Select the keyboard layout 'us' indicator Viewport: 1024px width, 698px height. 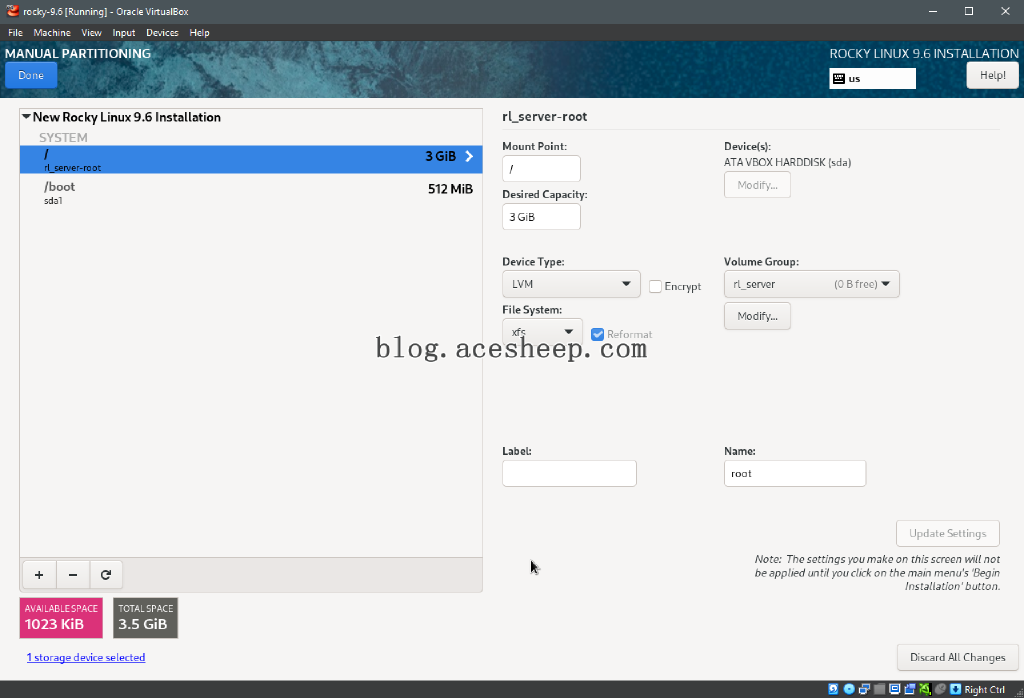pyautogui.click(x=872, y=78)
